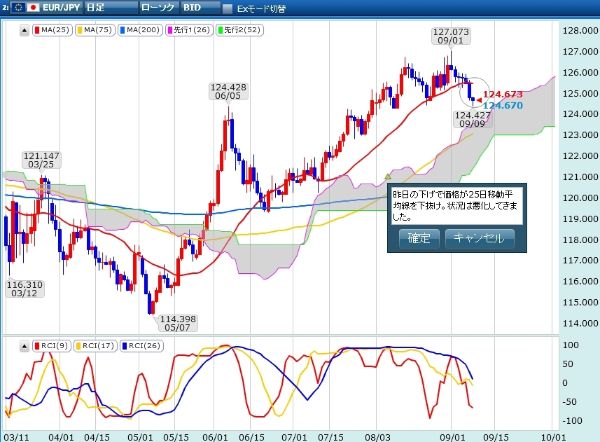
Task: Select the 124.427 09/09 low label
Action: click(472, 119)
